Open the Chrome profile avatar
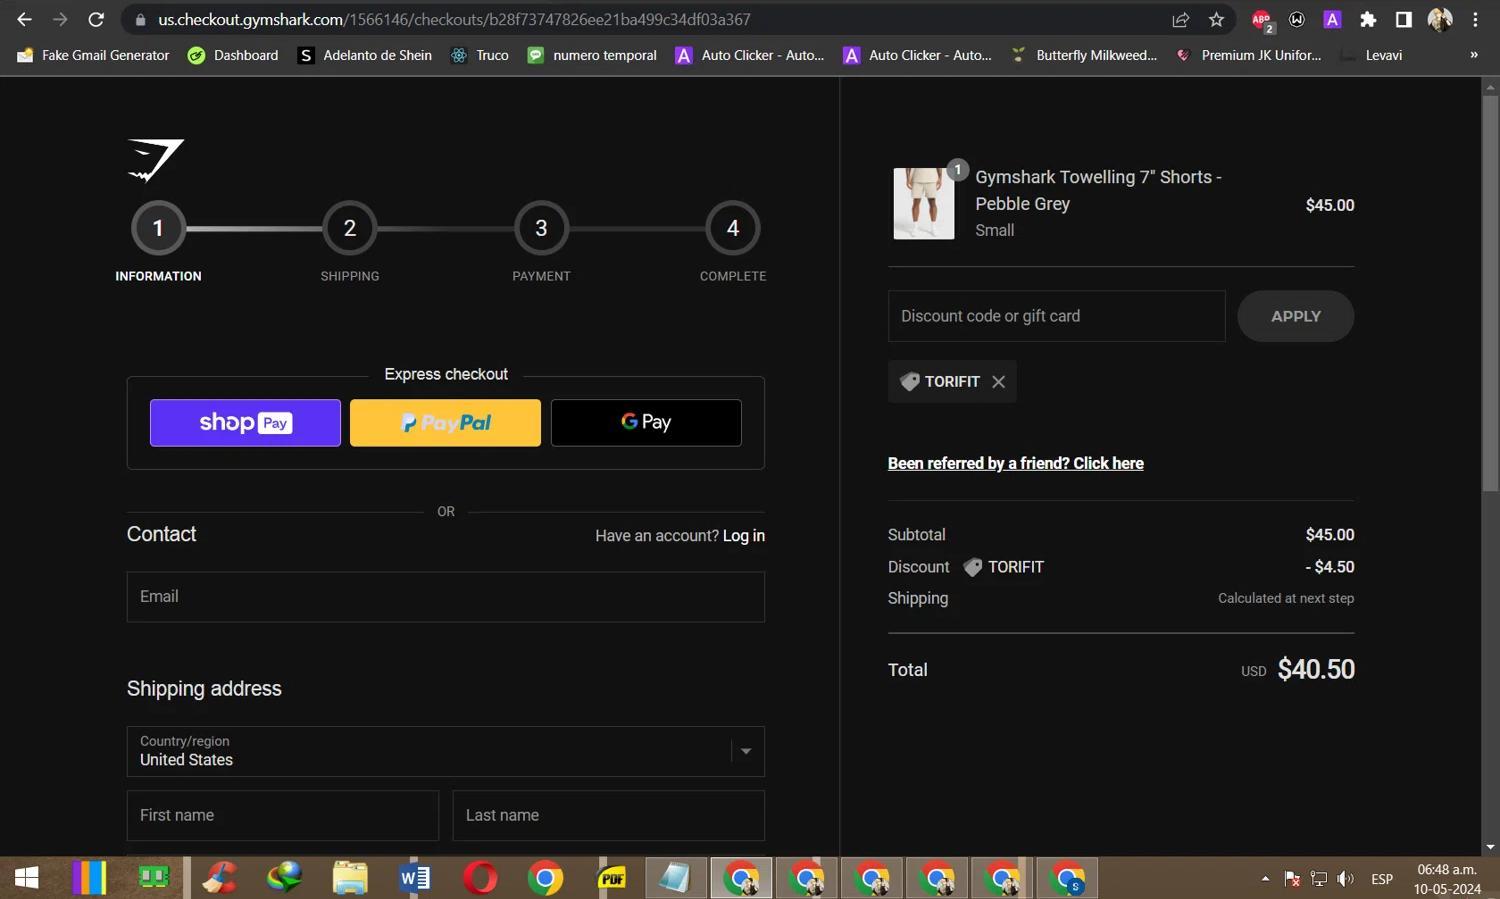Screen dimensions: 1500x899 tap(1440, 19)
